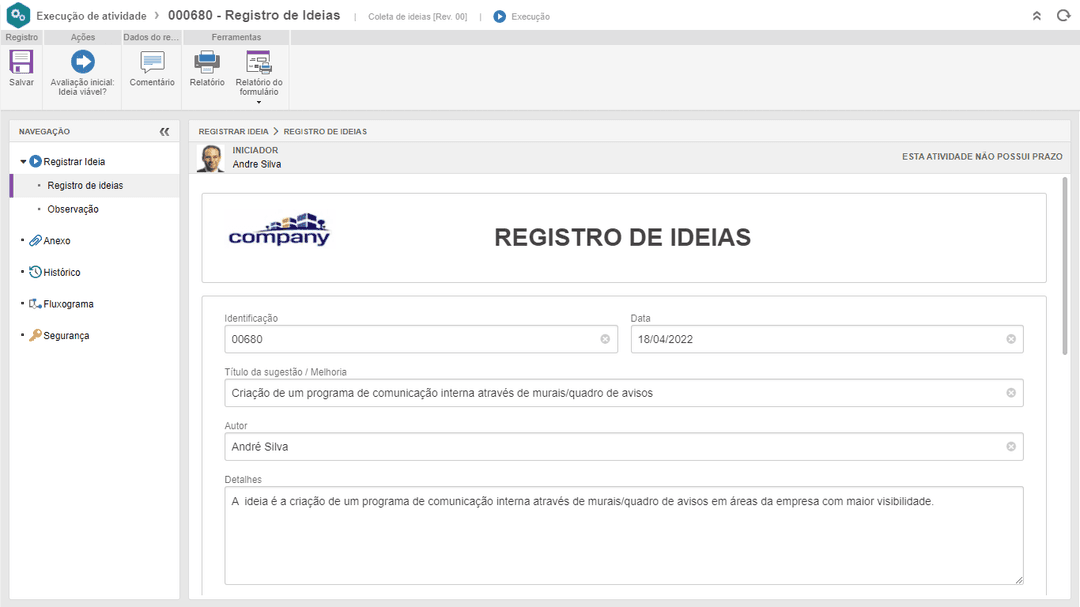Open the Relatório do formulário dropdown arrow

[259, 102]
